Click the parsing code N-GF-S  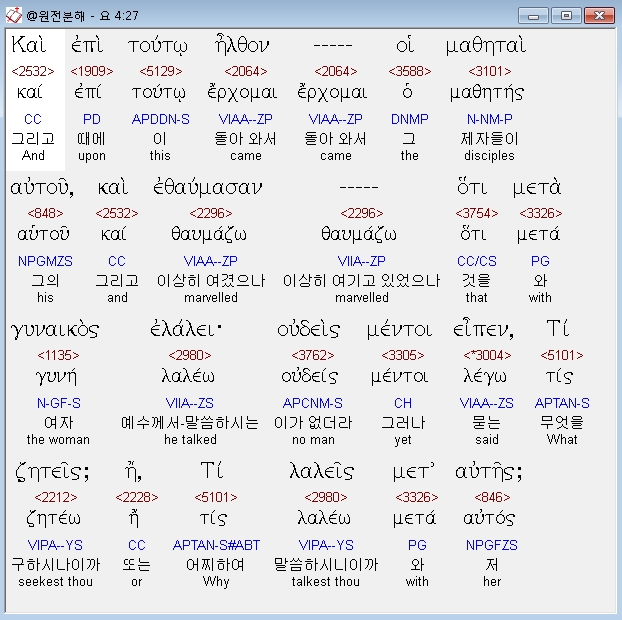(x=59, y=403)
